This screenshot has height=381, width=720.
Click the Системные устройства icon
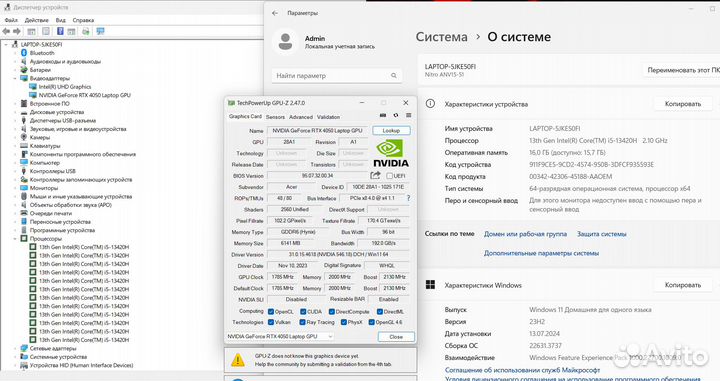(x=24, y=357)
